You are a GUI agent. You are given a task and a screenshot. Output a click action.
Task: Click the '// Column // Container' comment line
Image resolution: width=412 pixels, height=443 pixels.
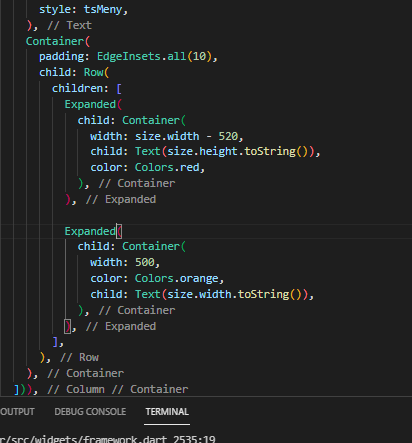pos(117,389)
